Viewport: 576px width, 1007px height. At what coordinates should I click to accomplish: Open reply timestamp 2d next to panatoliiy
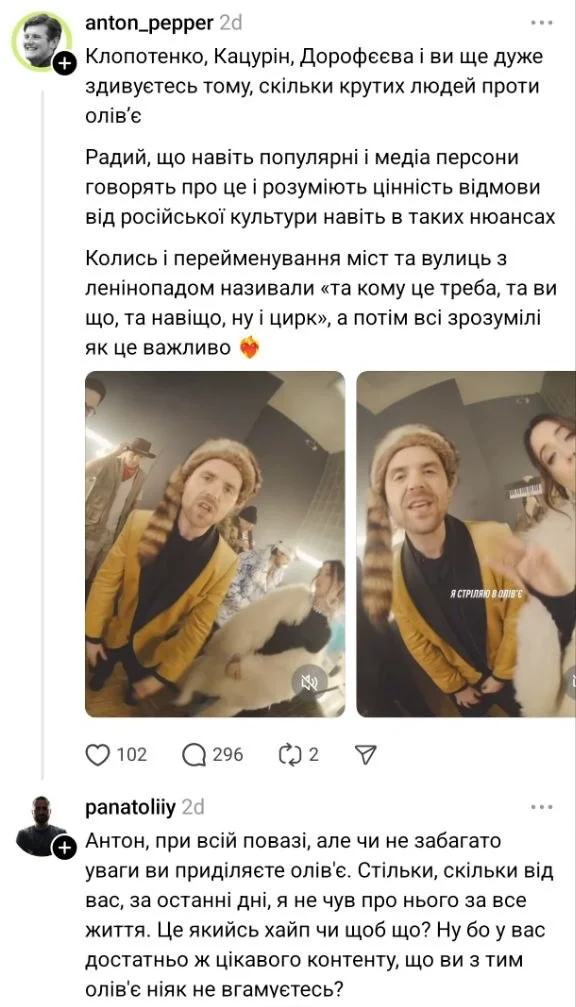click(193, 808)
